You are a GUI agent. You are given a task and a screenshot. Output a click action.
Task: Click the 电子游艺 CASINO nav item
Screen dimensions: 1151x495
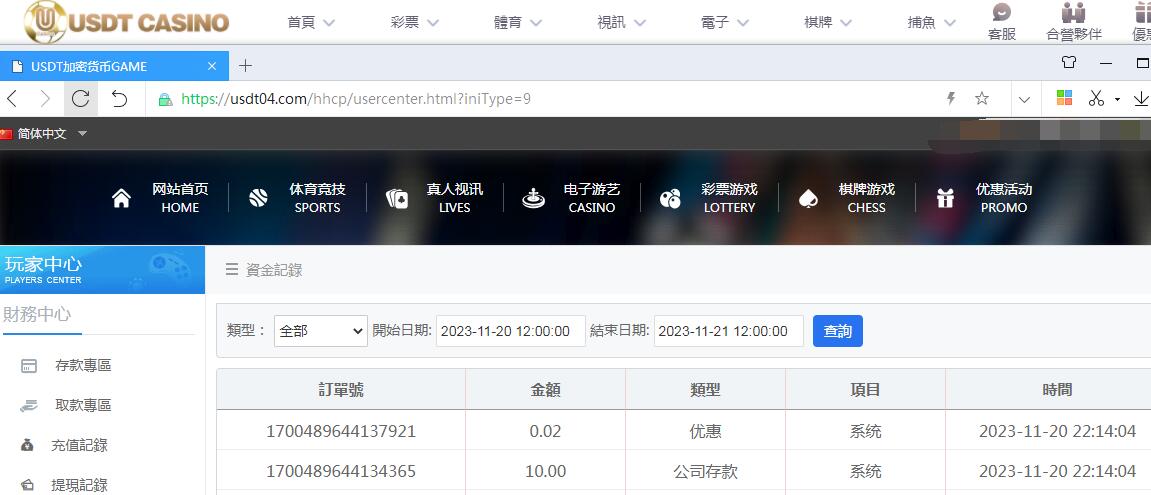click(571, 198)
